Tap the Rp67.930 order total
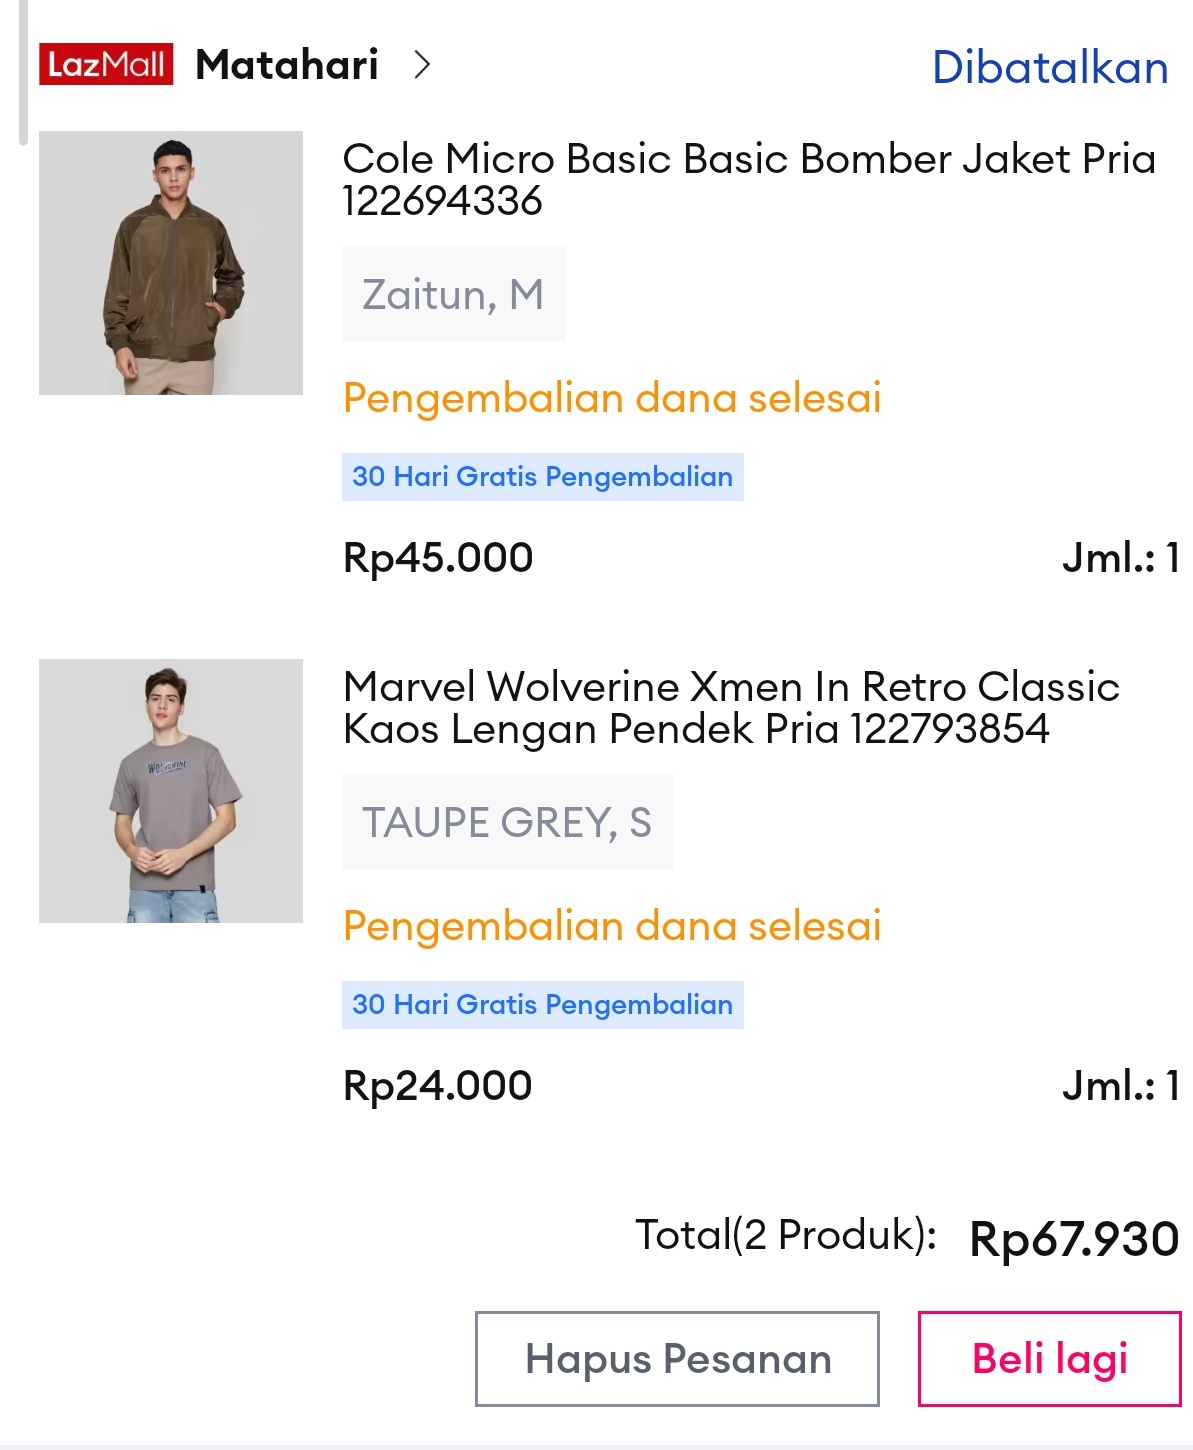This screenshot has height=1450, width=1193. [1074, 1239]
